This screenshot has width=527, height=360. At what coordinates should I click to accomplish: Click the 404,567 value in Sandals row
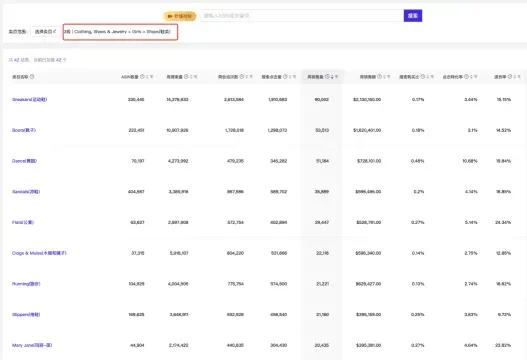point(136,192)
